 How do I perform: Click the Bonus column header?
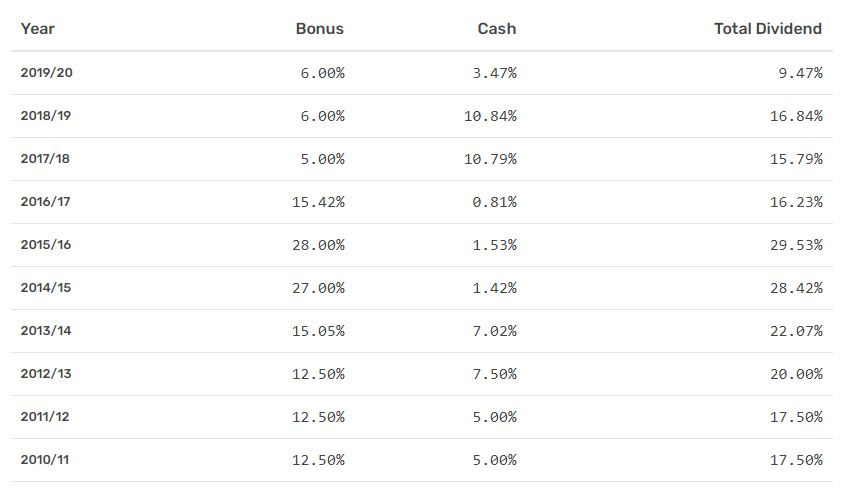pyautogui.click(x=319, y=29)
